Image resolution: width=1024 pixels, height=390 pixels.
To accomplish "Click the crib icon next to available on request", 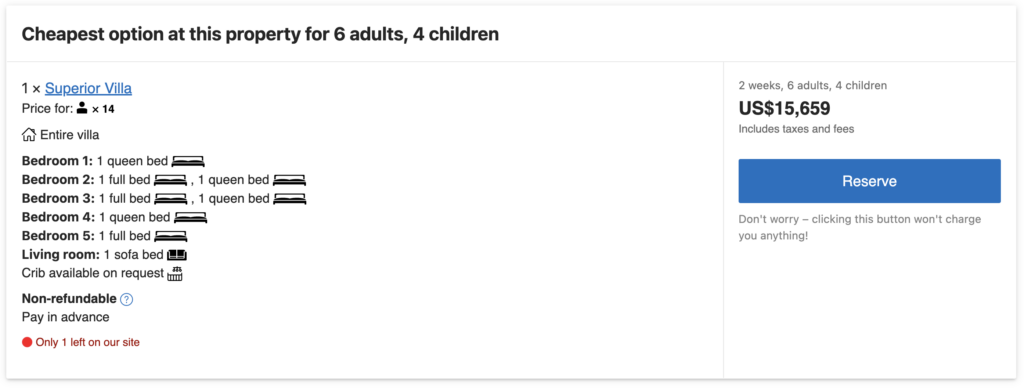I will coord(175,274).
